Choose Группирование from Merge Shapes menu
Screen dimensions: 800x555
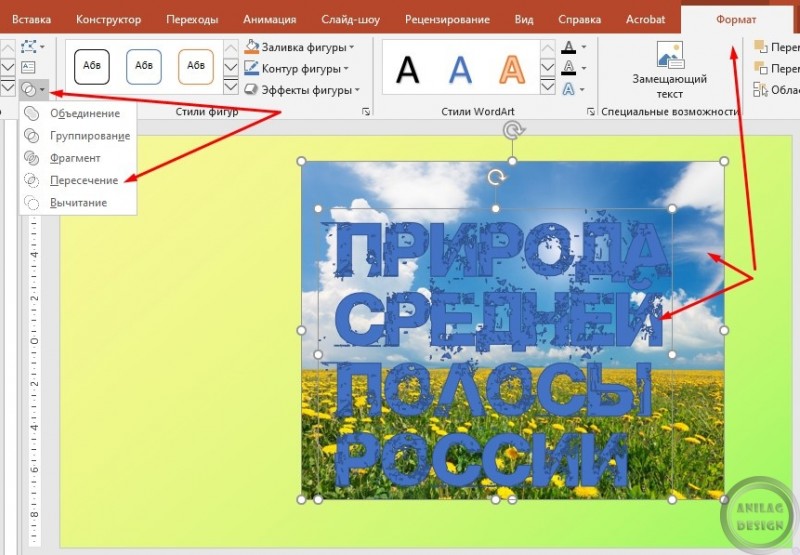pos(78,136)
